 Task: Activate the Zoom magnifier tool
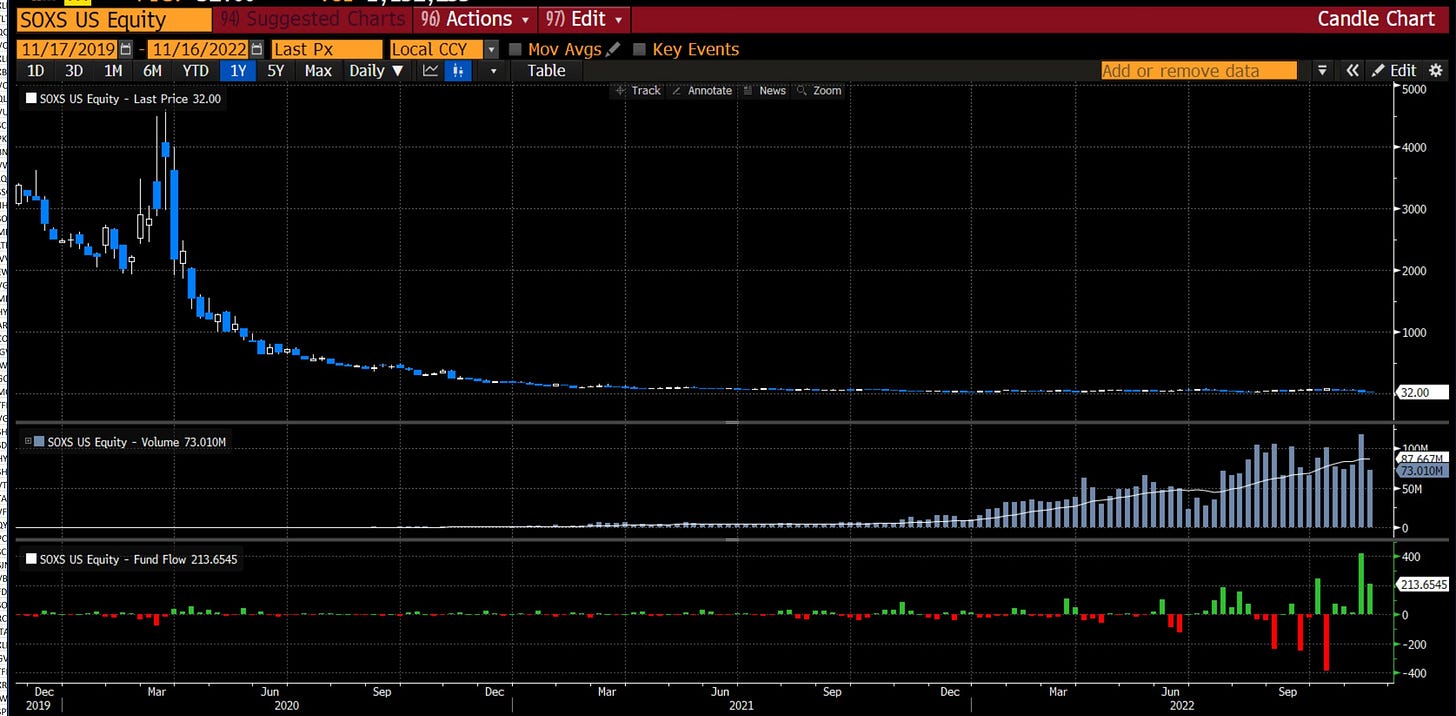820,90
